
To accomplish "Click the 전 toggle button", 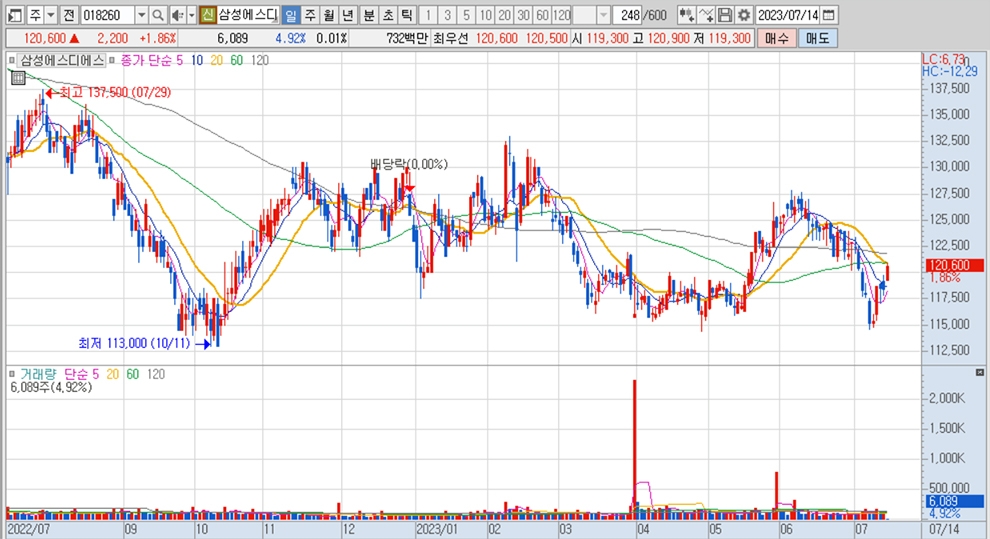I will [69, 15].
